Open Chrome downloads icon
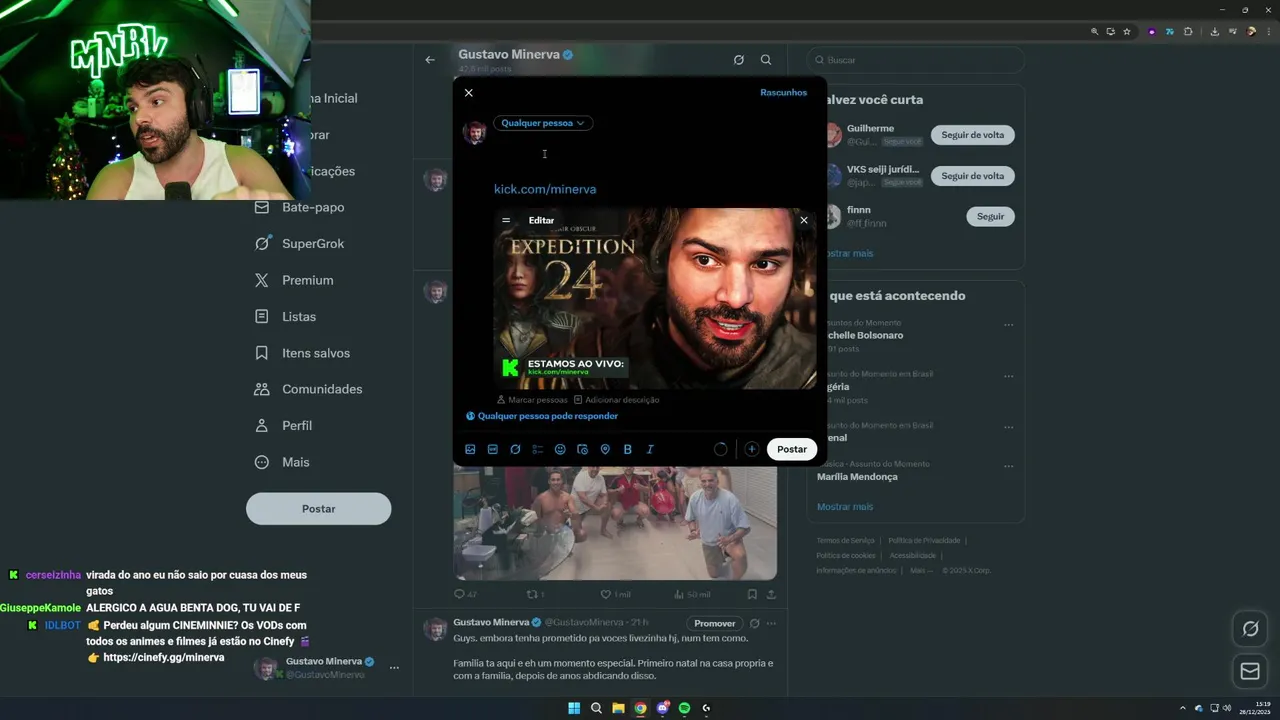Viewport: 1280px width, 720px height. [1214, 32]
